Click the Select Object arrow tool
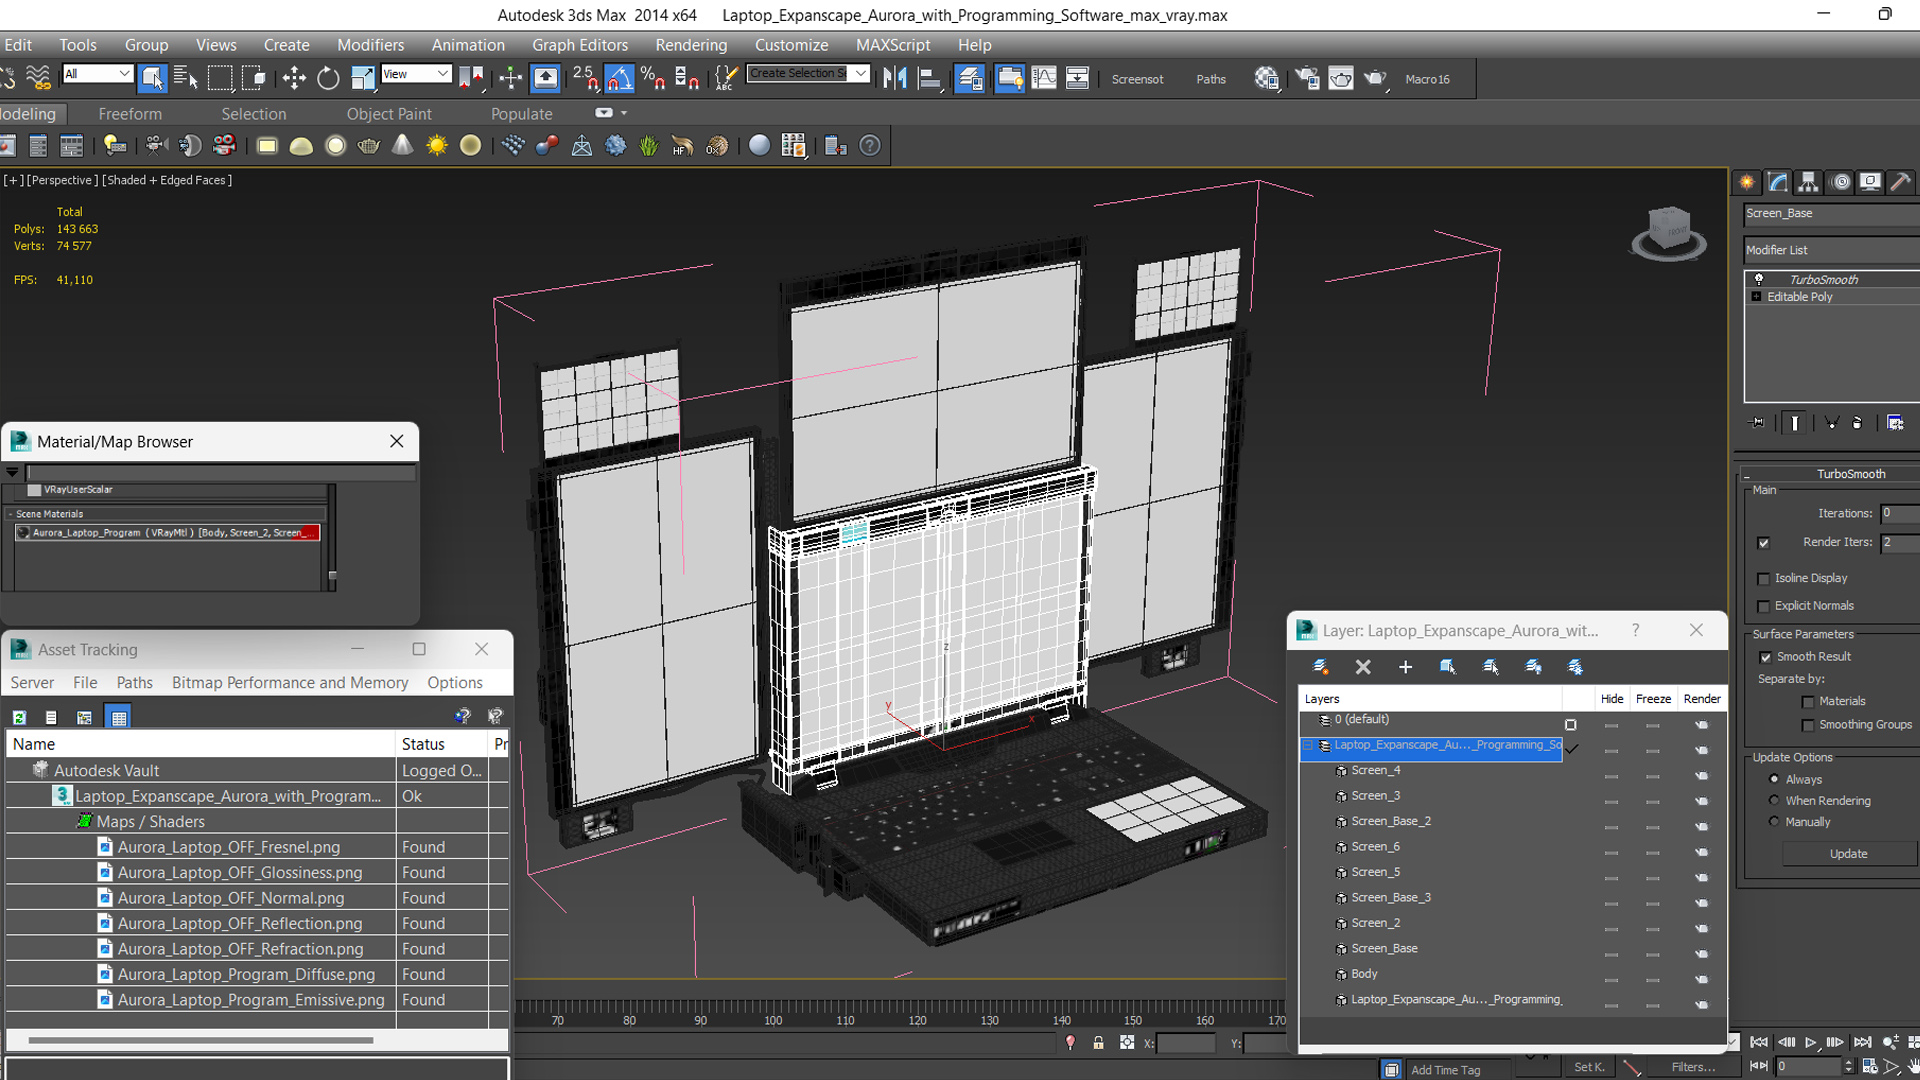Screen dimensions: 1920x1080 tap(152, 78)
